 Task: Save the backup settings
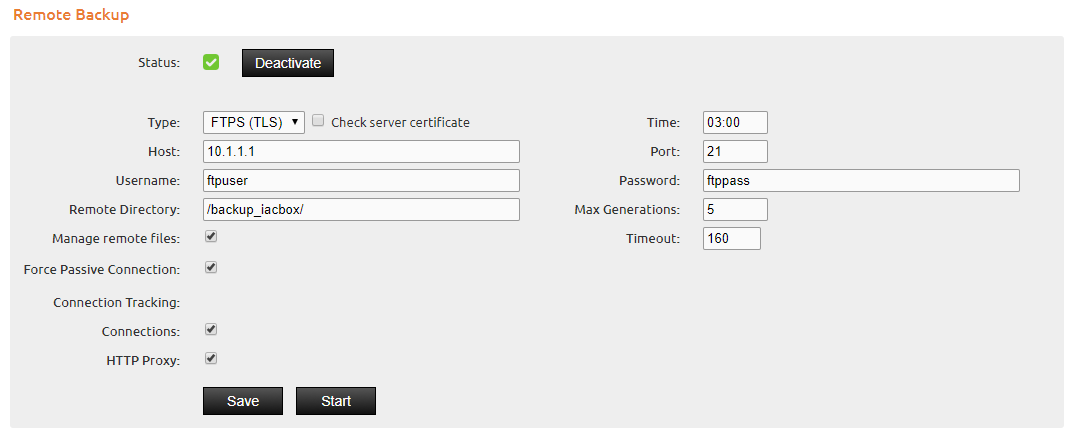242,401
